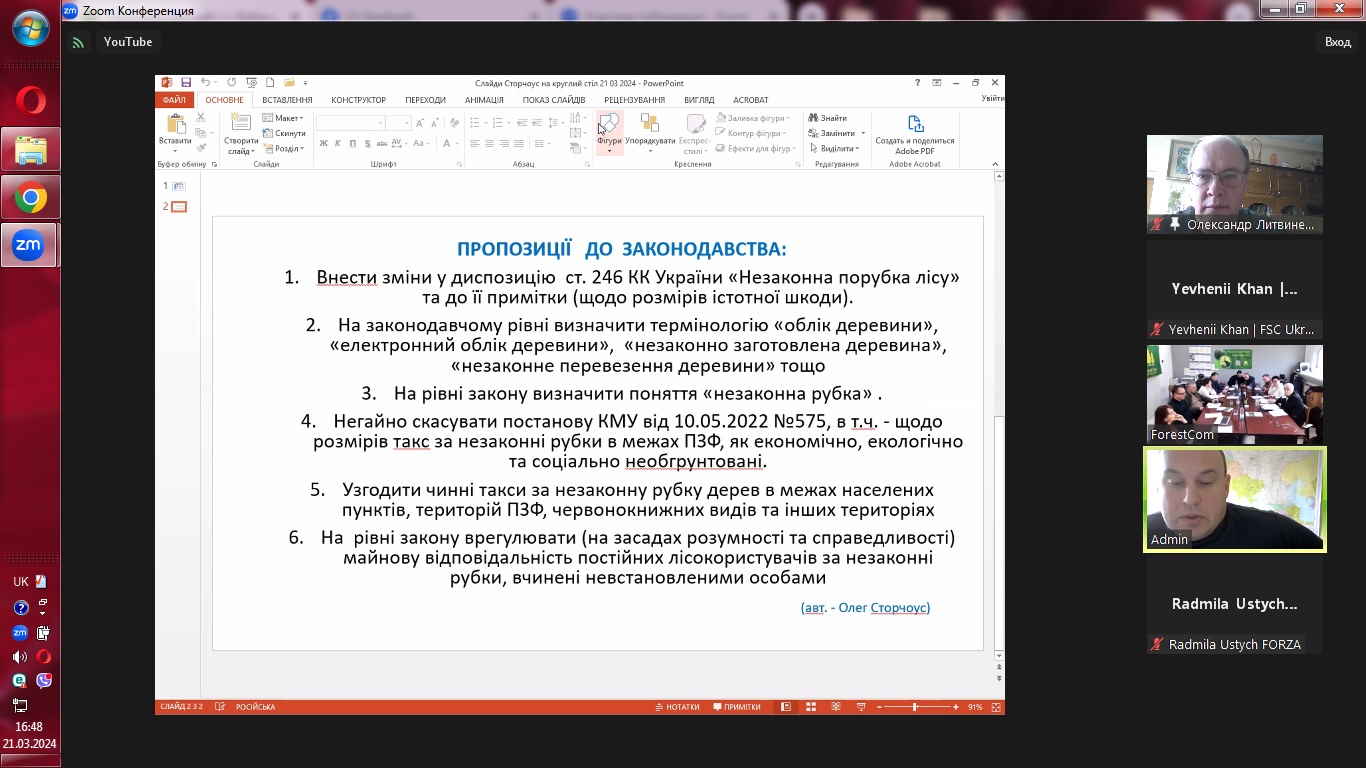Open the ФАЙЛ (File) tab
Screen dimensions: 1366x768
coord(174,100)
